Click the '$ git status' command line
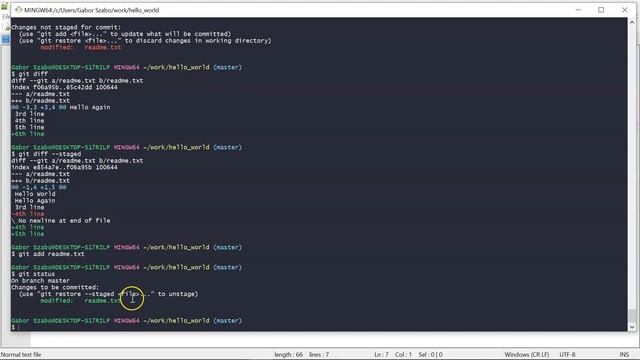The height and width of the screenshot is (360, 640). [x=33, y=274]
